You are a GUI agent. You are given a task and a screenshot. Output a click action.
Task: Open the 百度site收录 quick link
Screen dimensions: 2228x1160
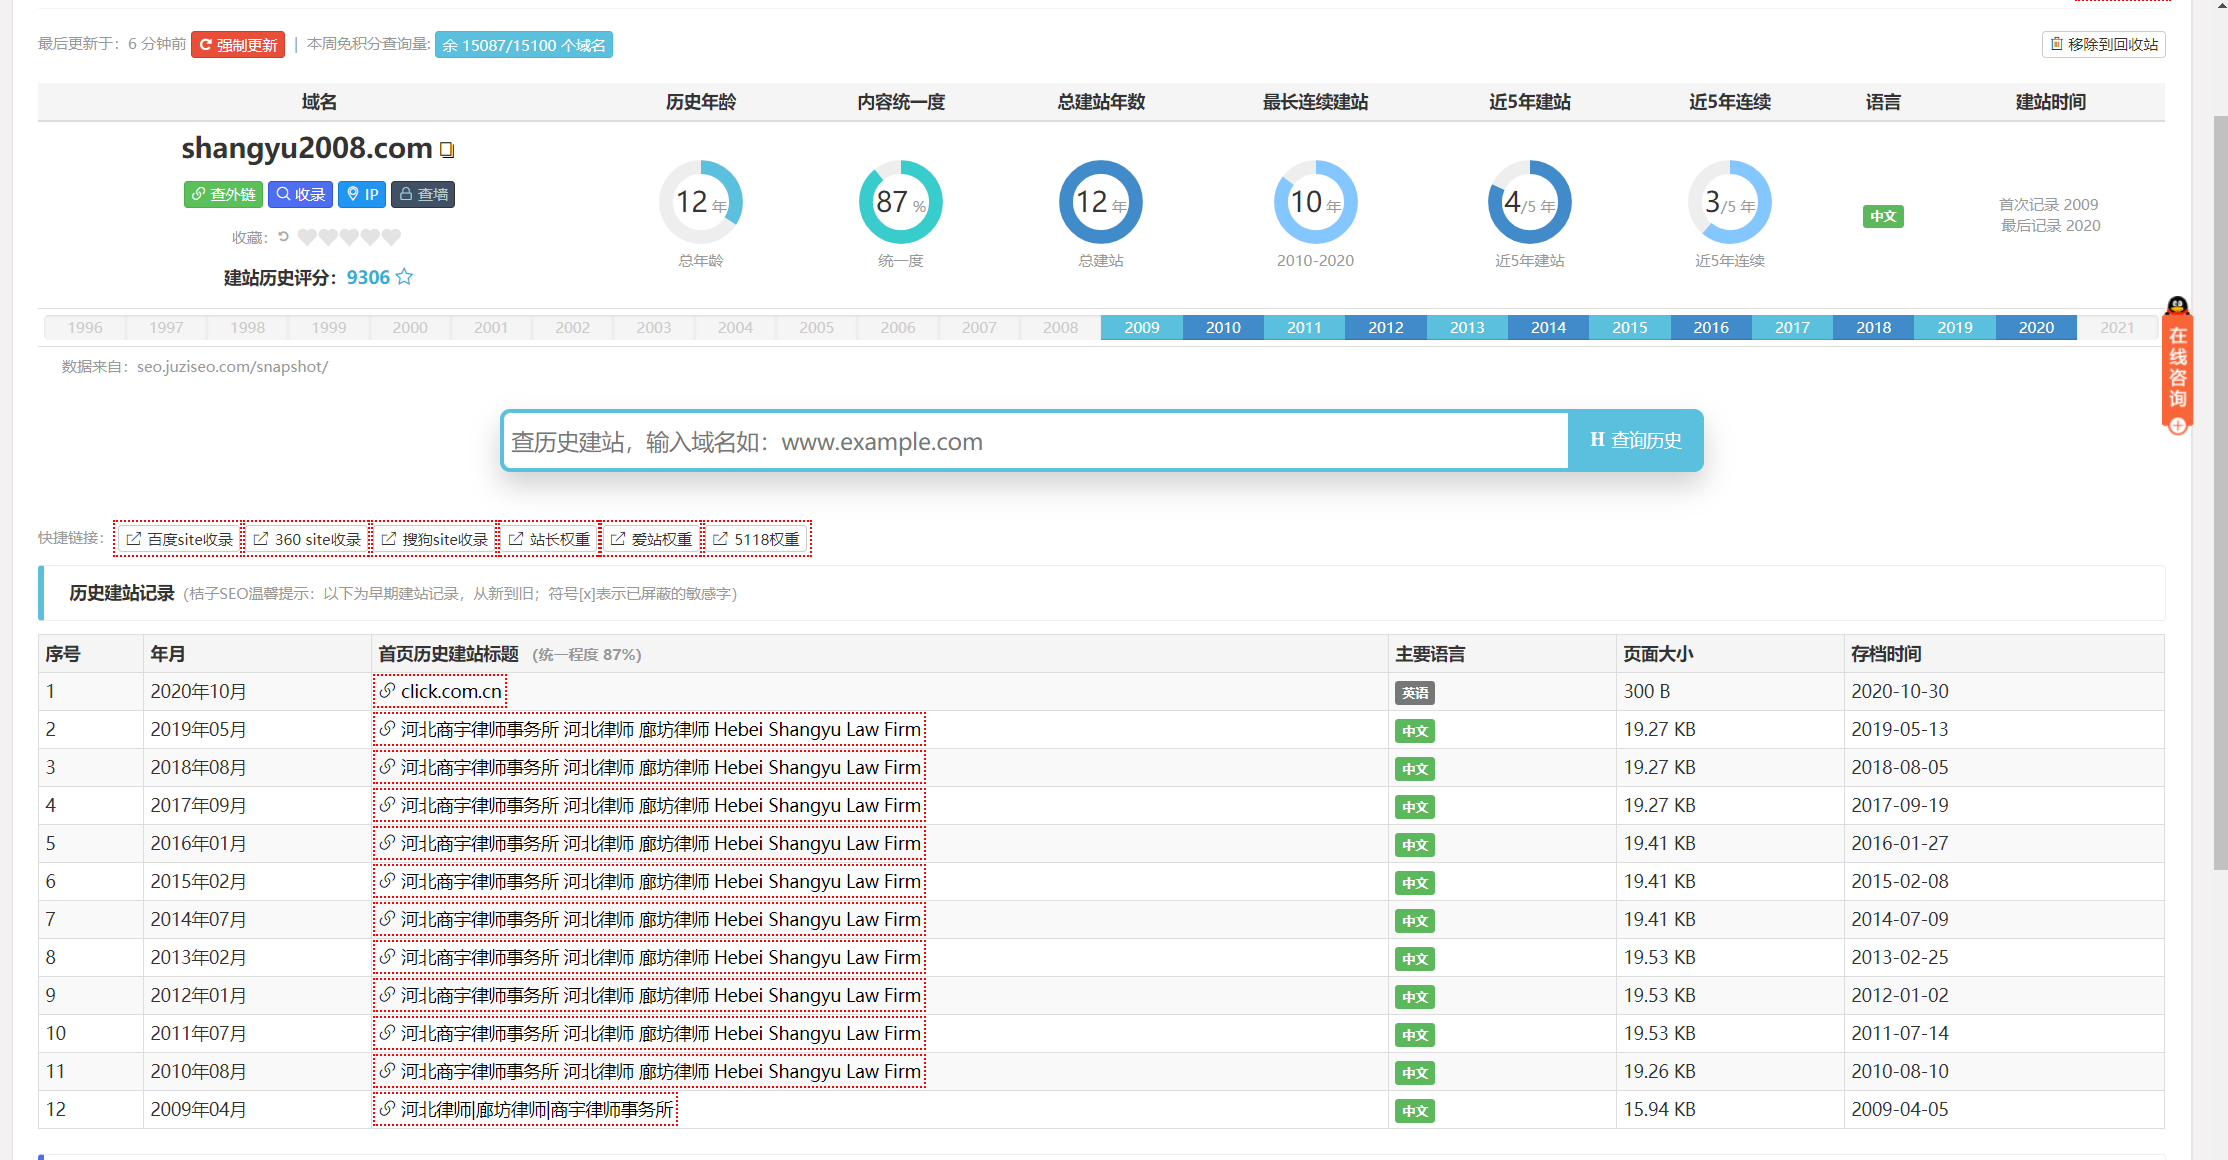[179, 539]
